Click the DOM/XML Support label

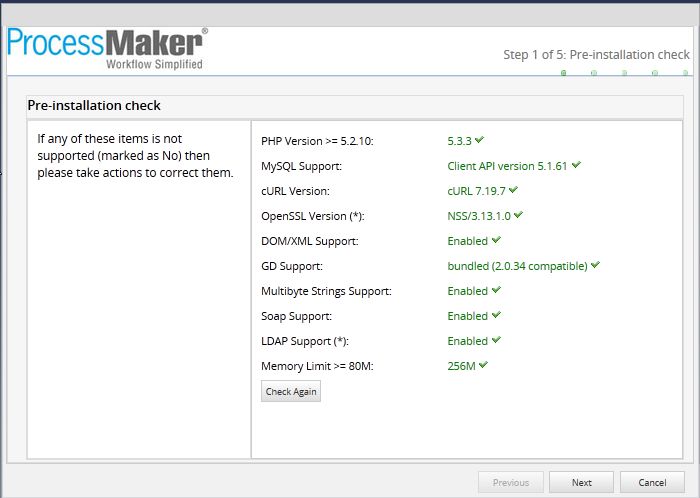310,241
